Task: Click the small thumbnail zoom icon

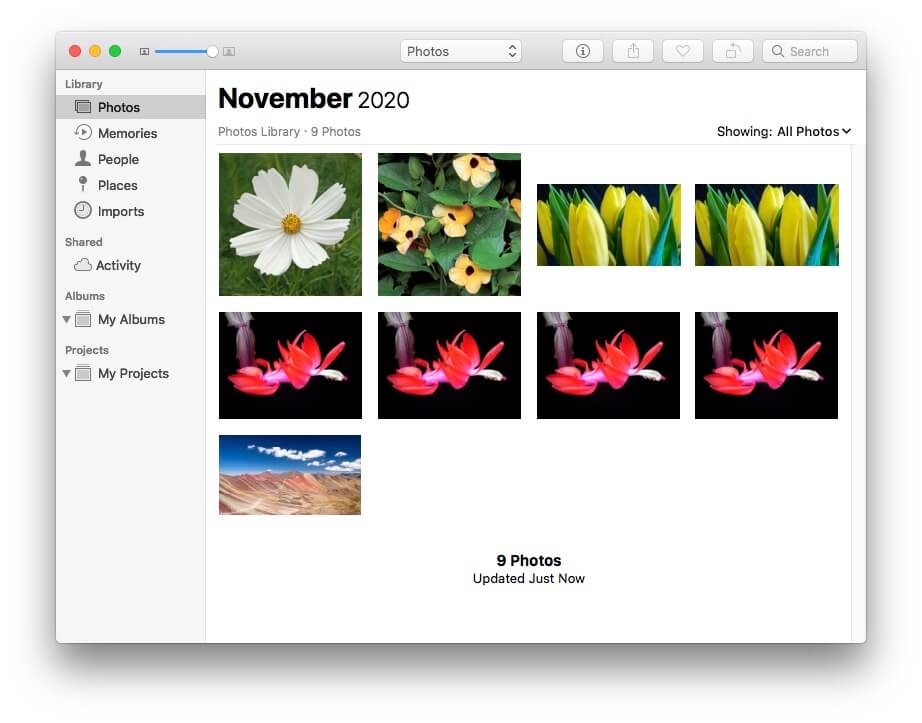Action: pyautogui.click(x=144, y=52)
